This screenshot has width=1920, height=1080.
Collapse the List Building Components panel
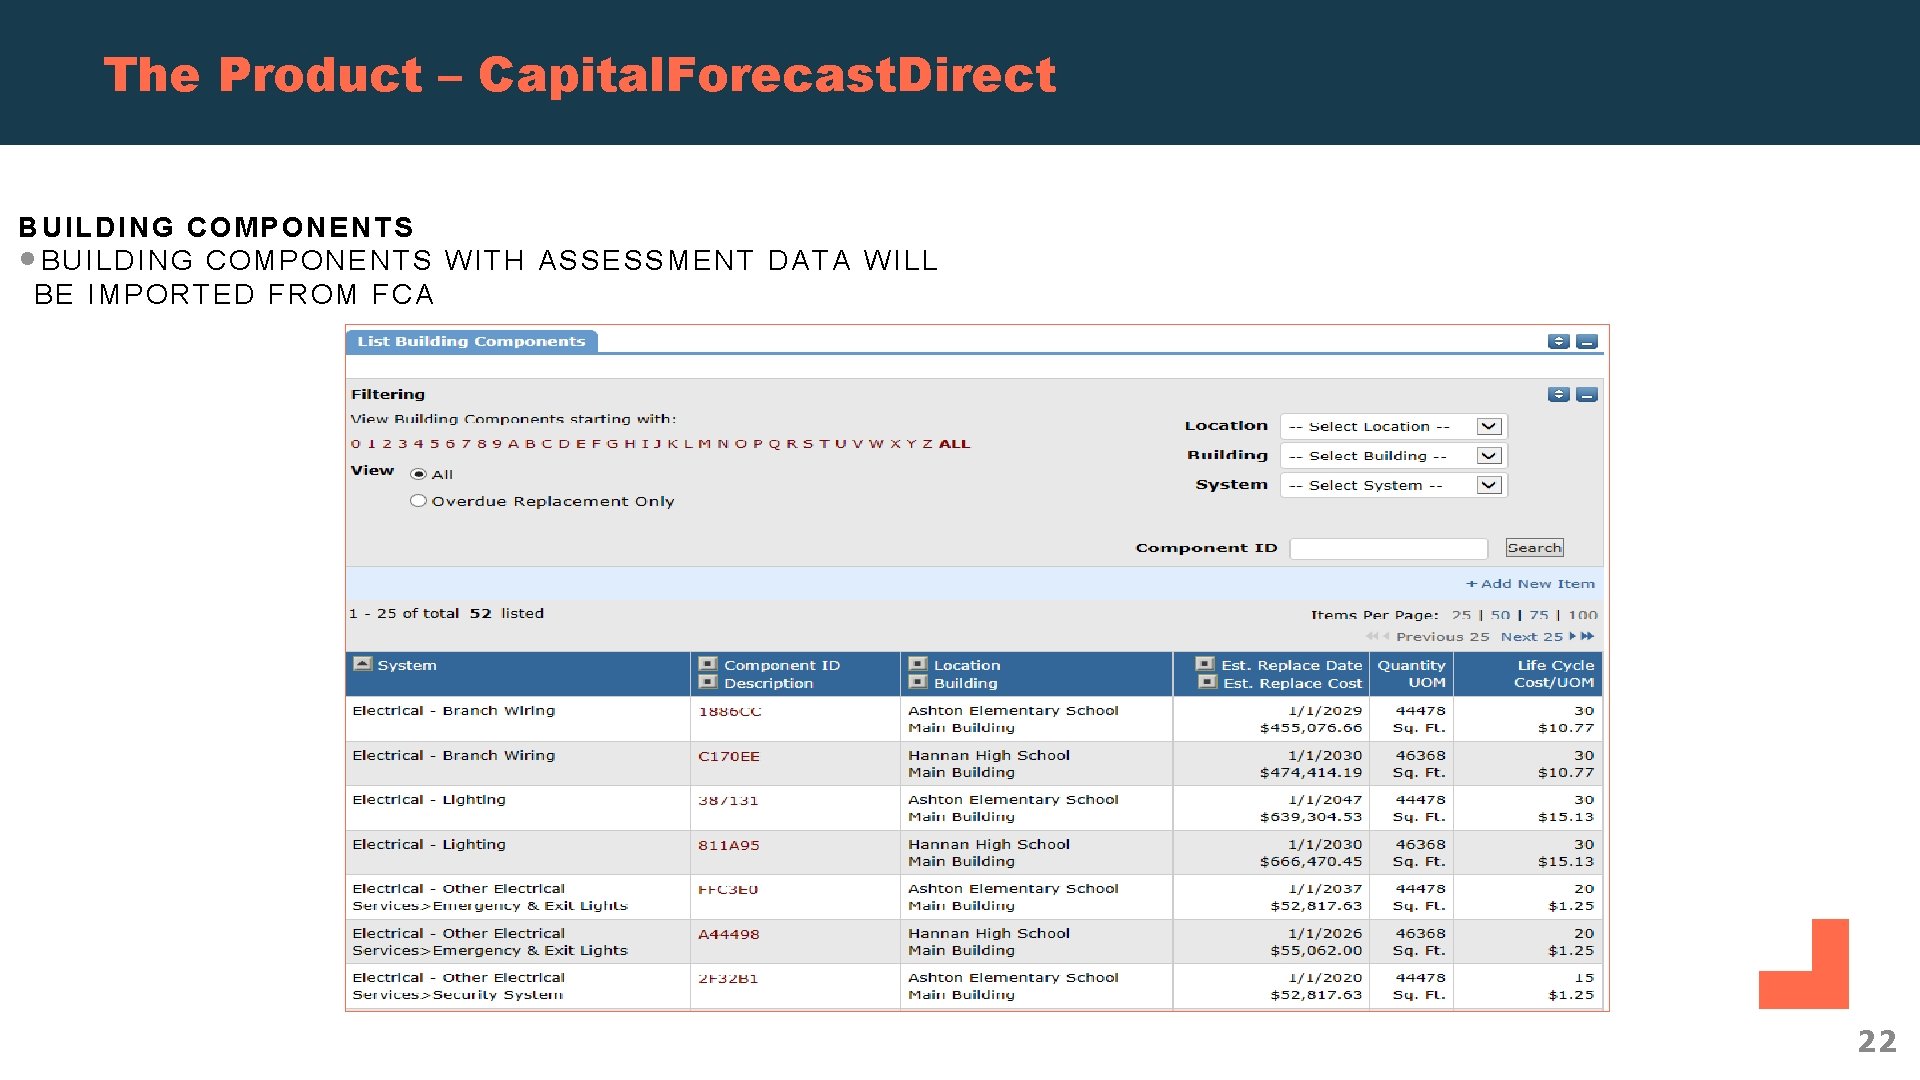pyautogui.click(x=1587, y=342)
